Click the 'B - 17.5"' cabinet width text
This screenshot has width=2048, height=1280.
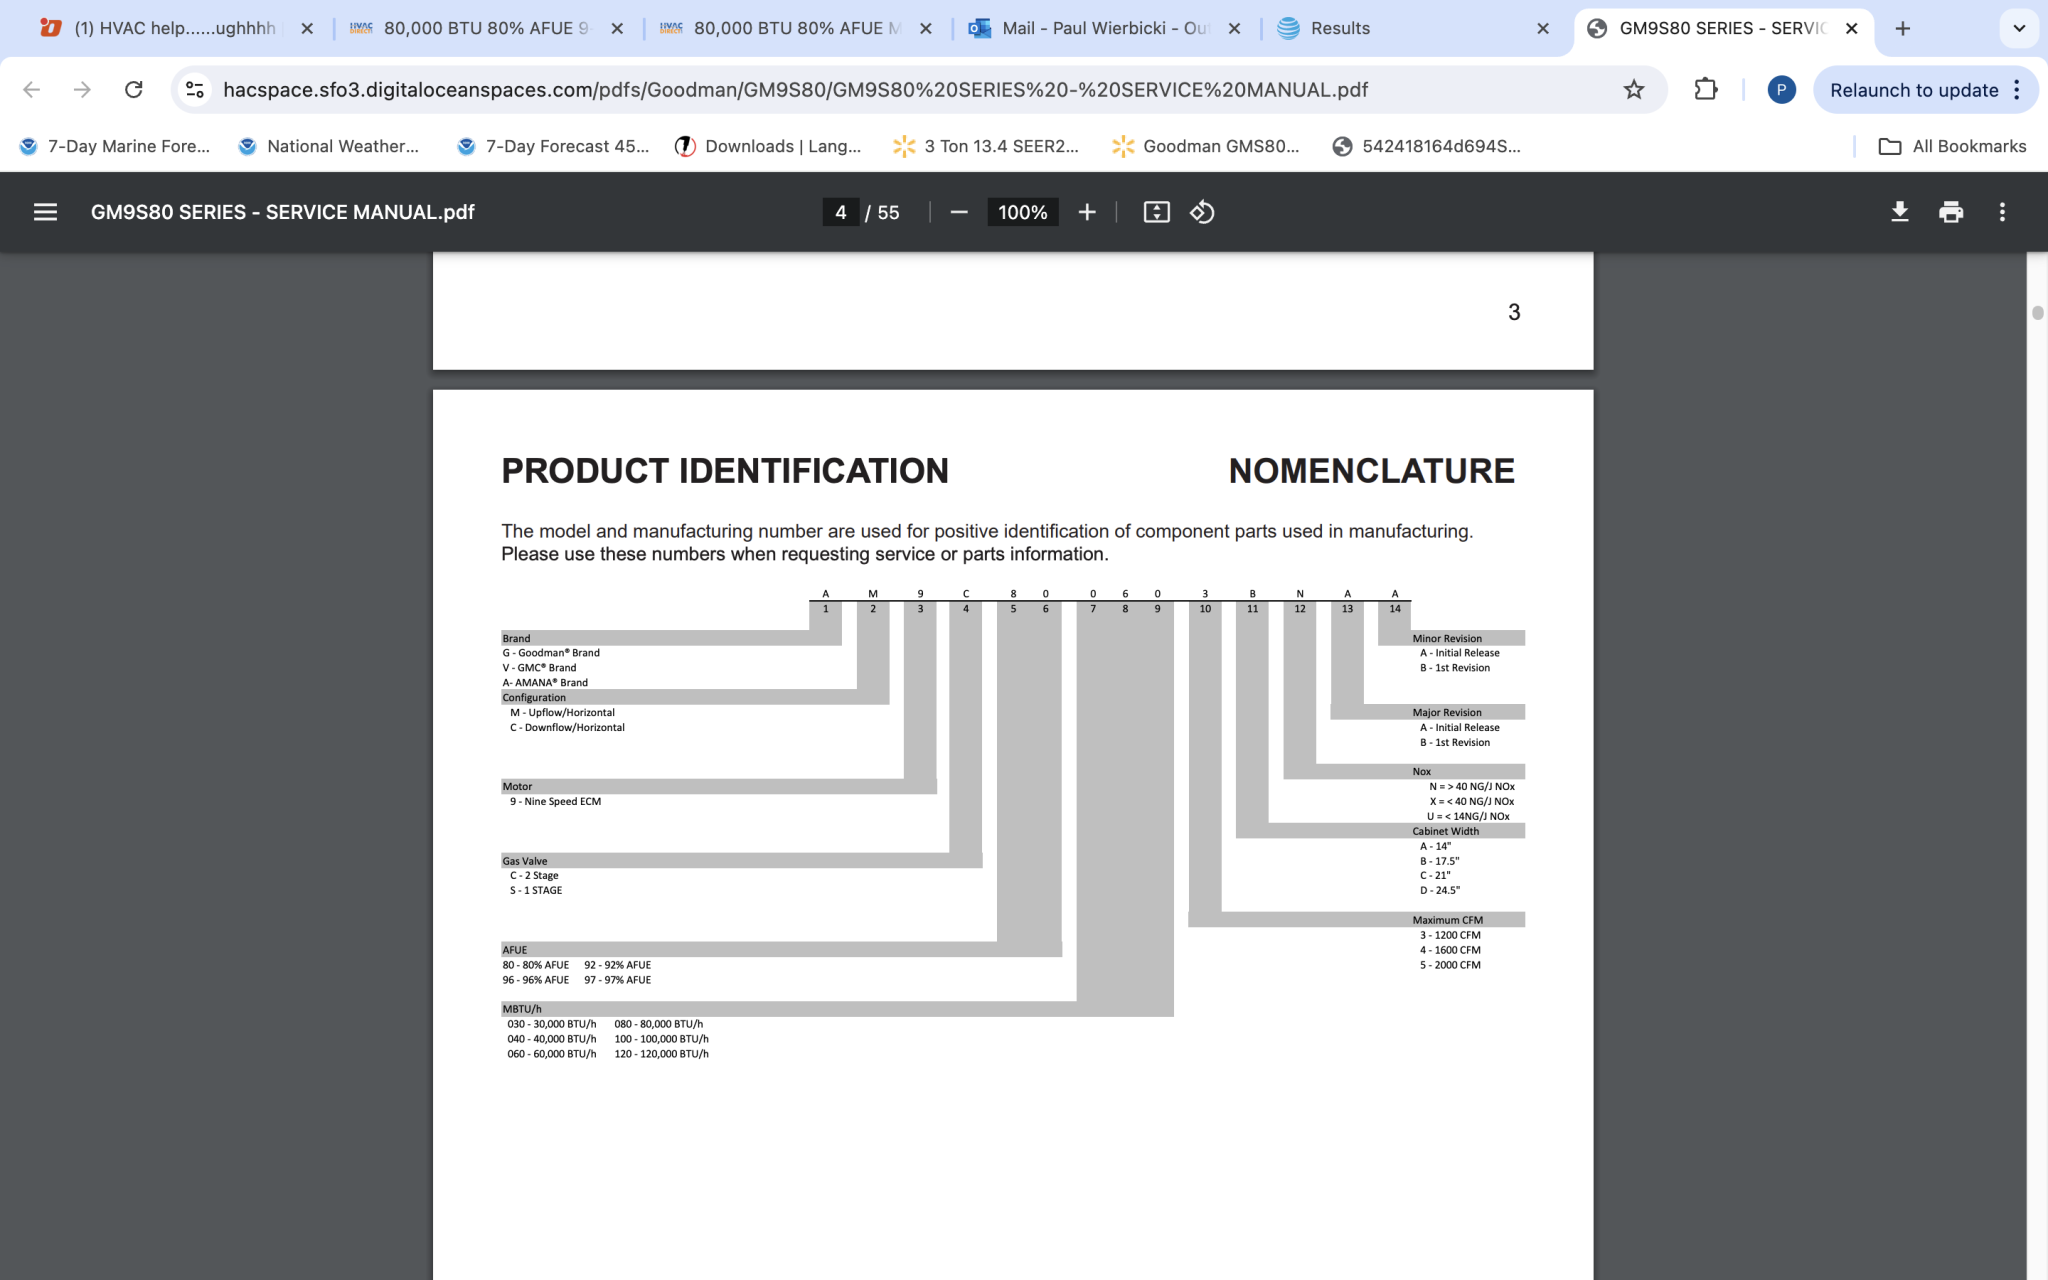point(1439,860)
